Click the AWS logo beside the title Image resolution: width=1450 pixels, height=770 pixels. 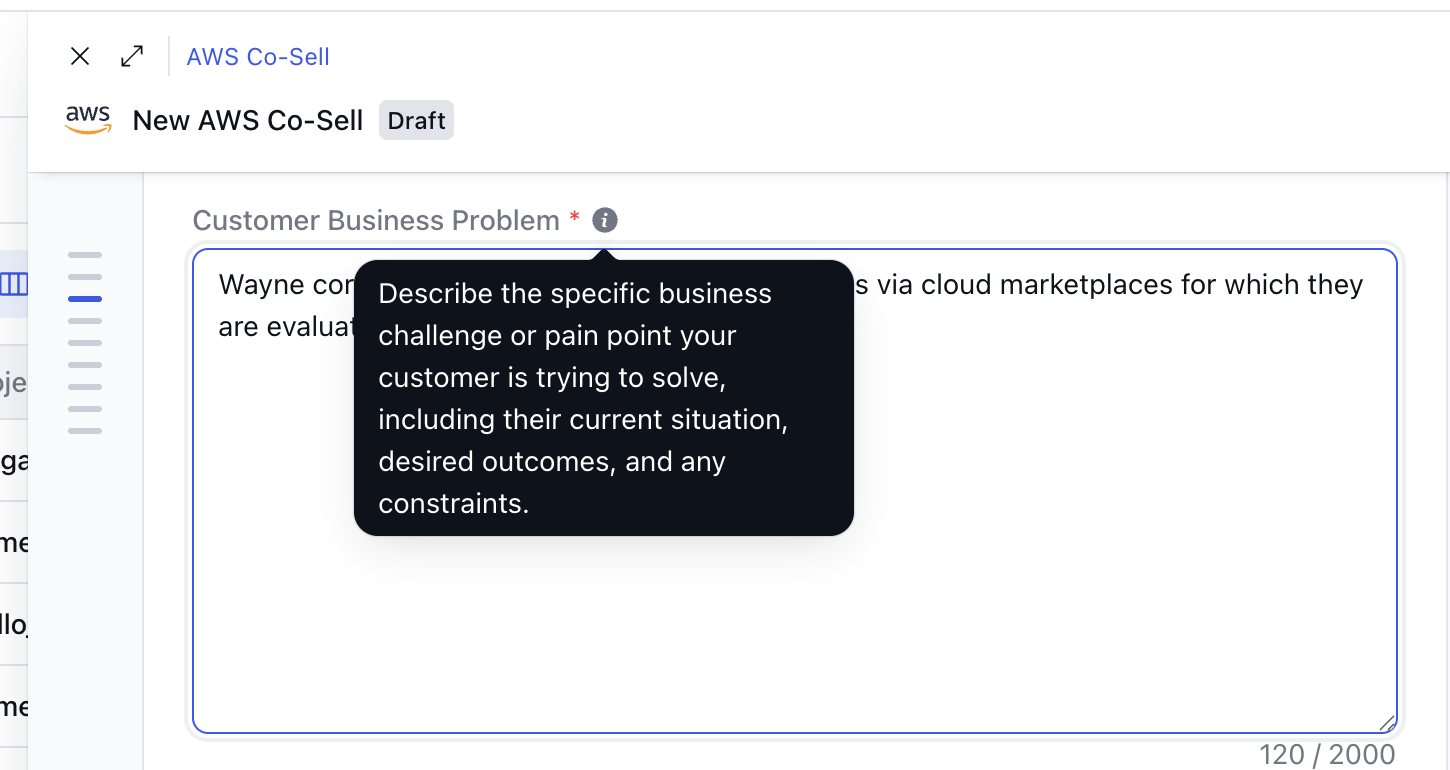(x=88, y=120)
